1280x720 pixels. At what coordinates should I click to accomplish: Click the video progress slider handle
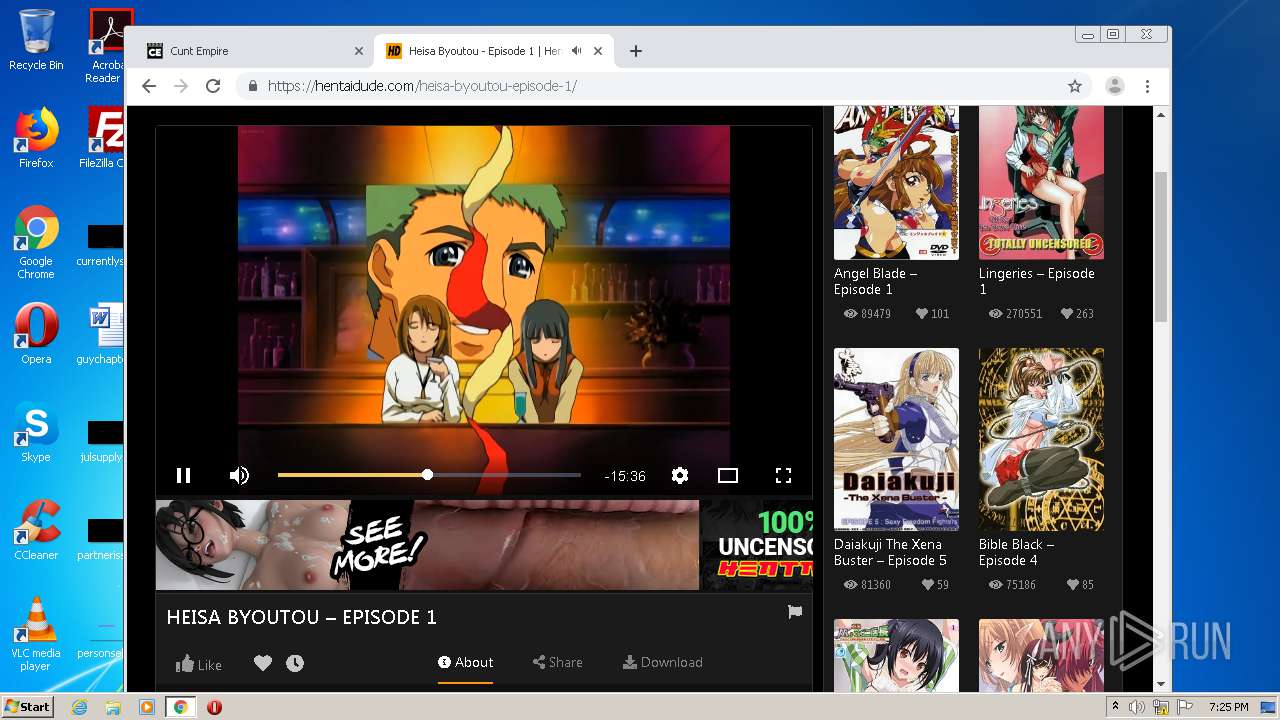tap(428, 475)
